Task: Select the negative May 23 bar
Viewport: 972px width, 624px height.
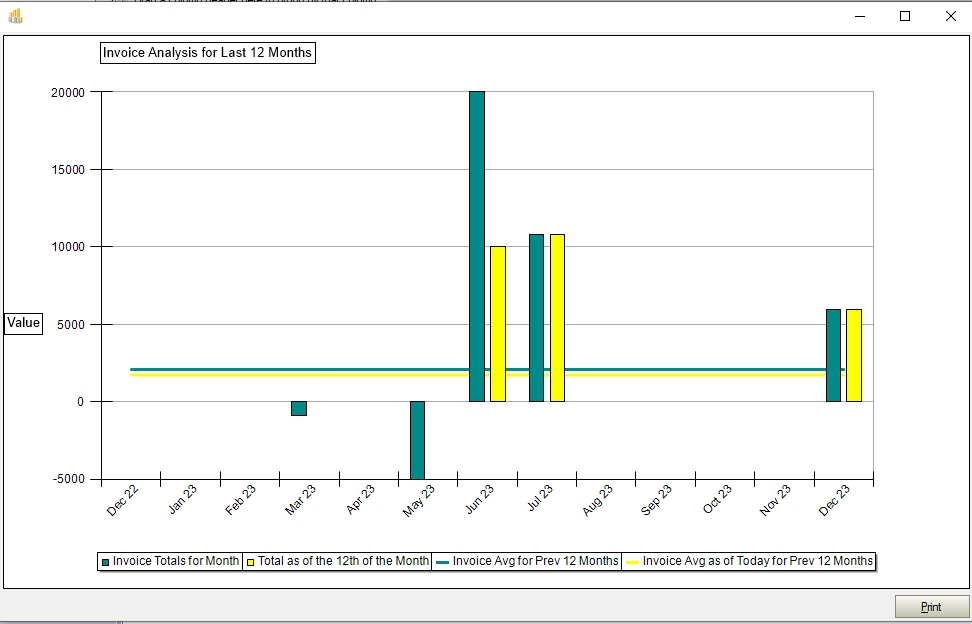Action: tap(417, 440)
